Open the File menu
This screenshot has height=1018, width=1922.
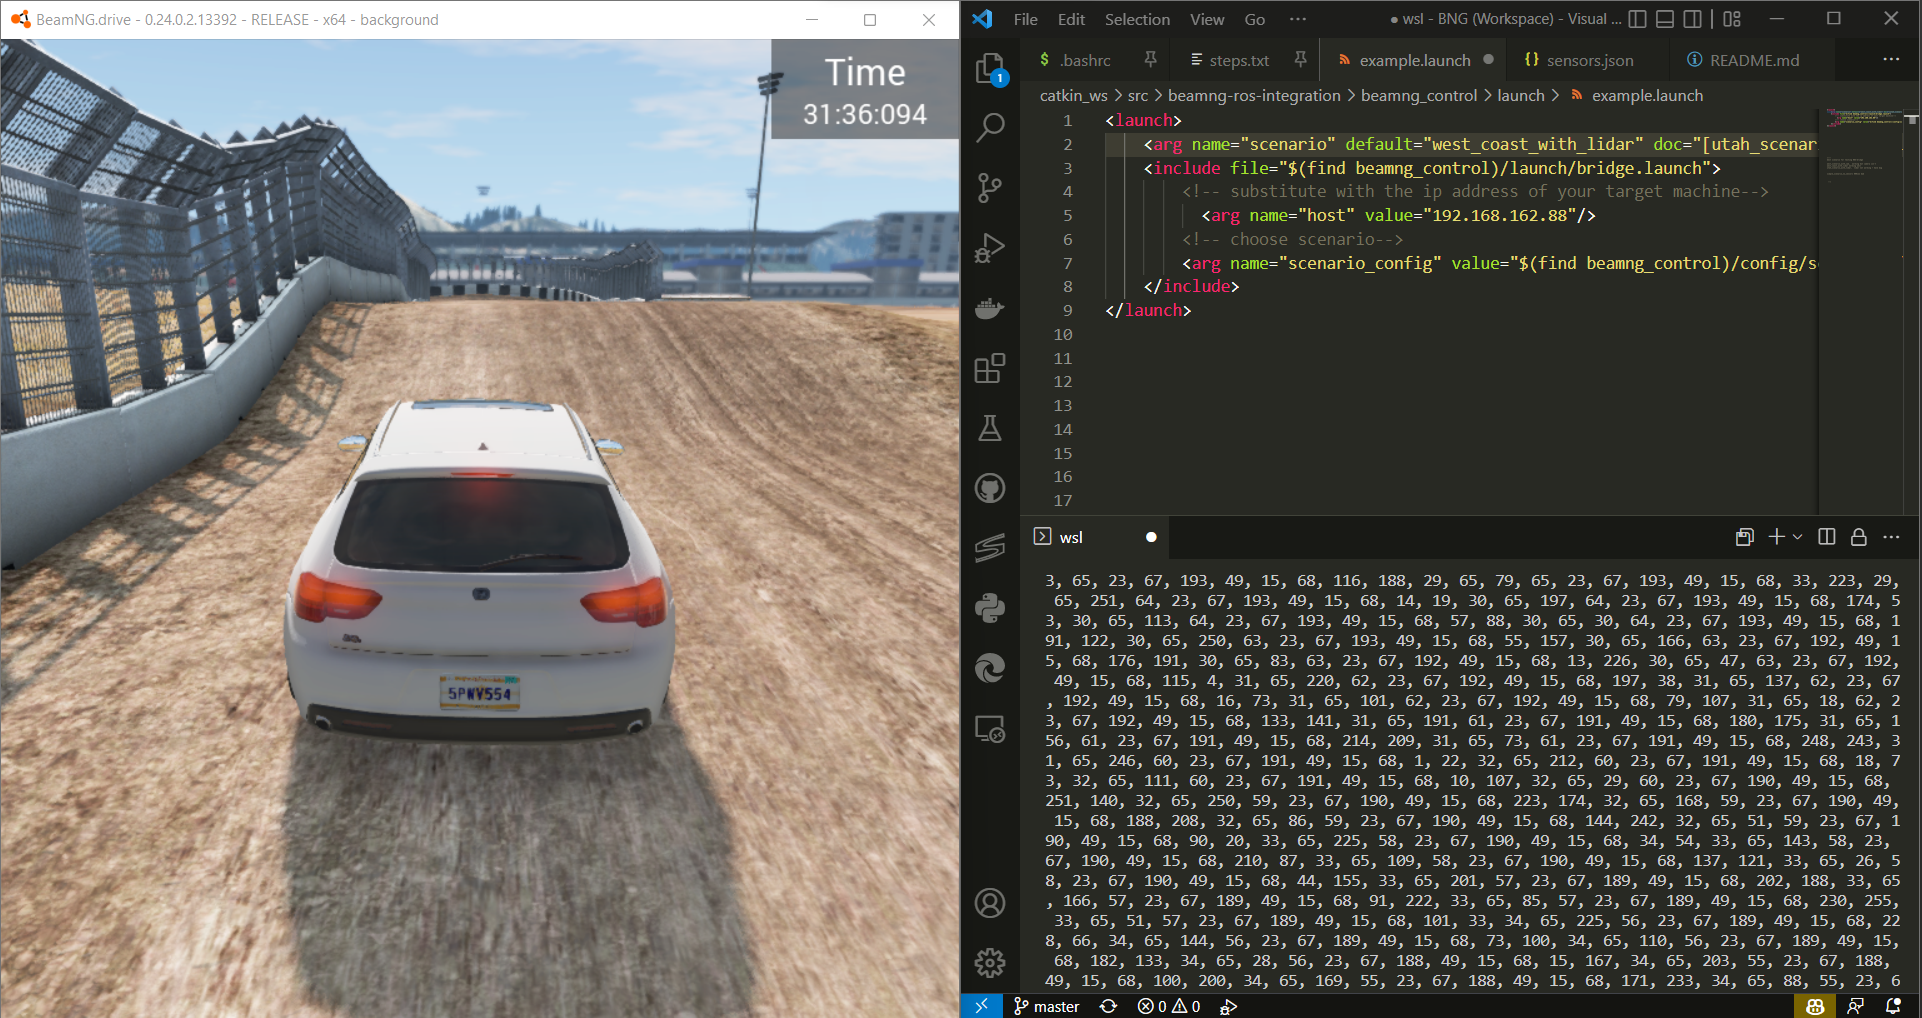pyautogui.click(x=1025, y=19)
